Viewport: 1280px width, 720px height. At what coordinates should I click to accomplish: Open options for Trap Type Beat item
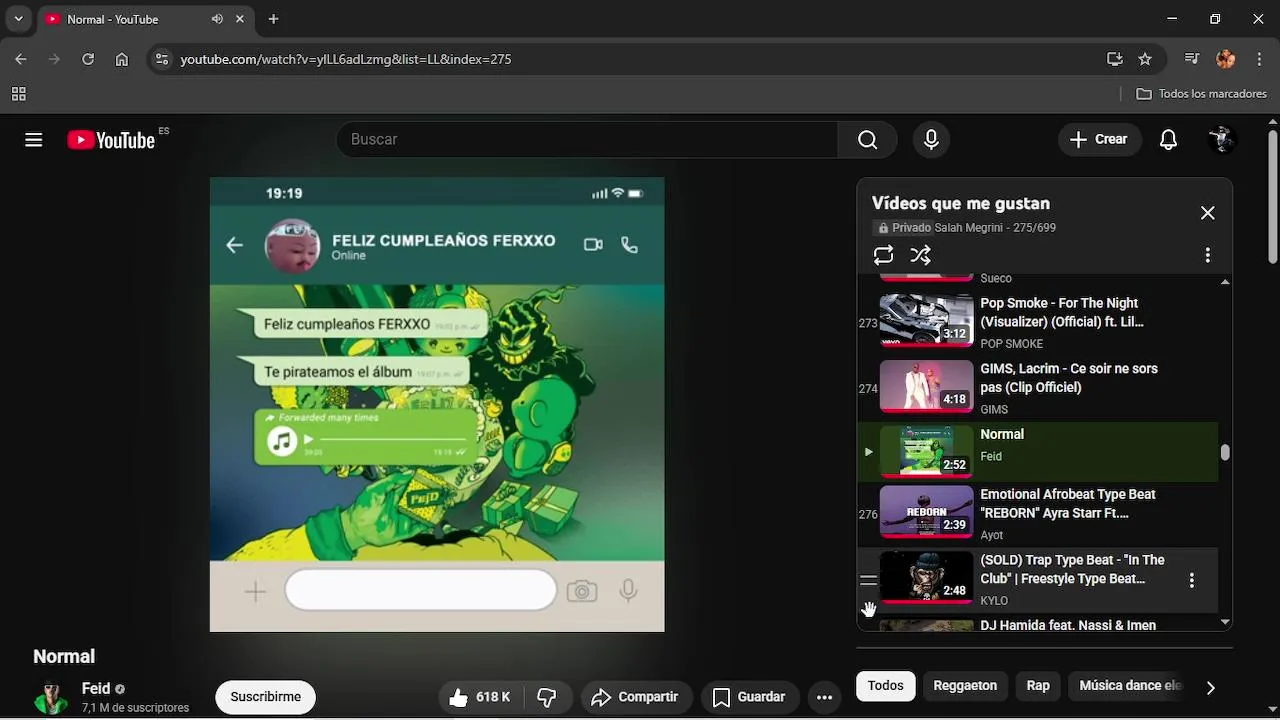coord(1191,580)
